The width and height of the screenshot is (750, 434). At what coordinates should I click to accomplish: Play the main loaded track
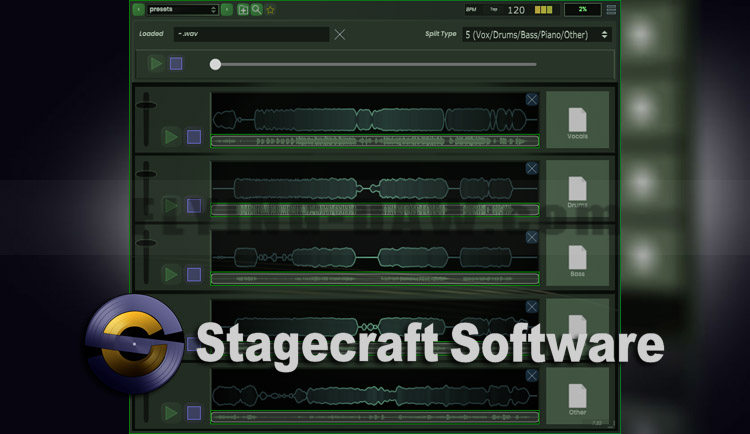point(155,64)
